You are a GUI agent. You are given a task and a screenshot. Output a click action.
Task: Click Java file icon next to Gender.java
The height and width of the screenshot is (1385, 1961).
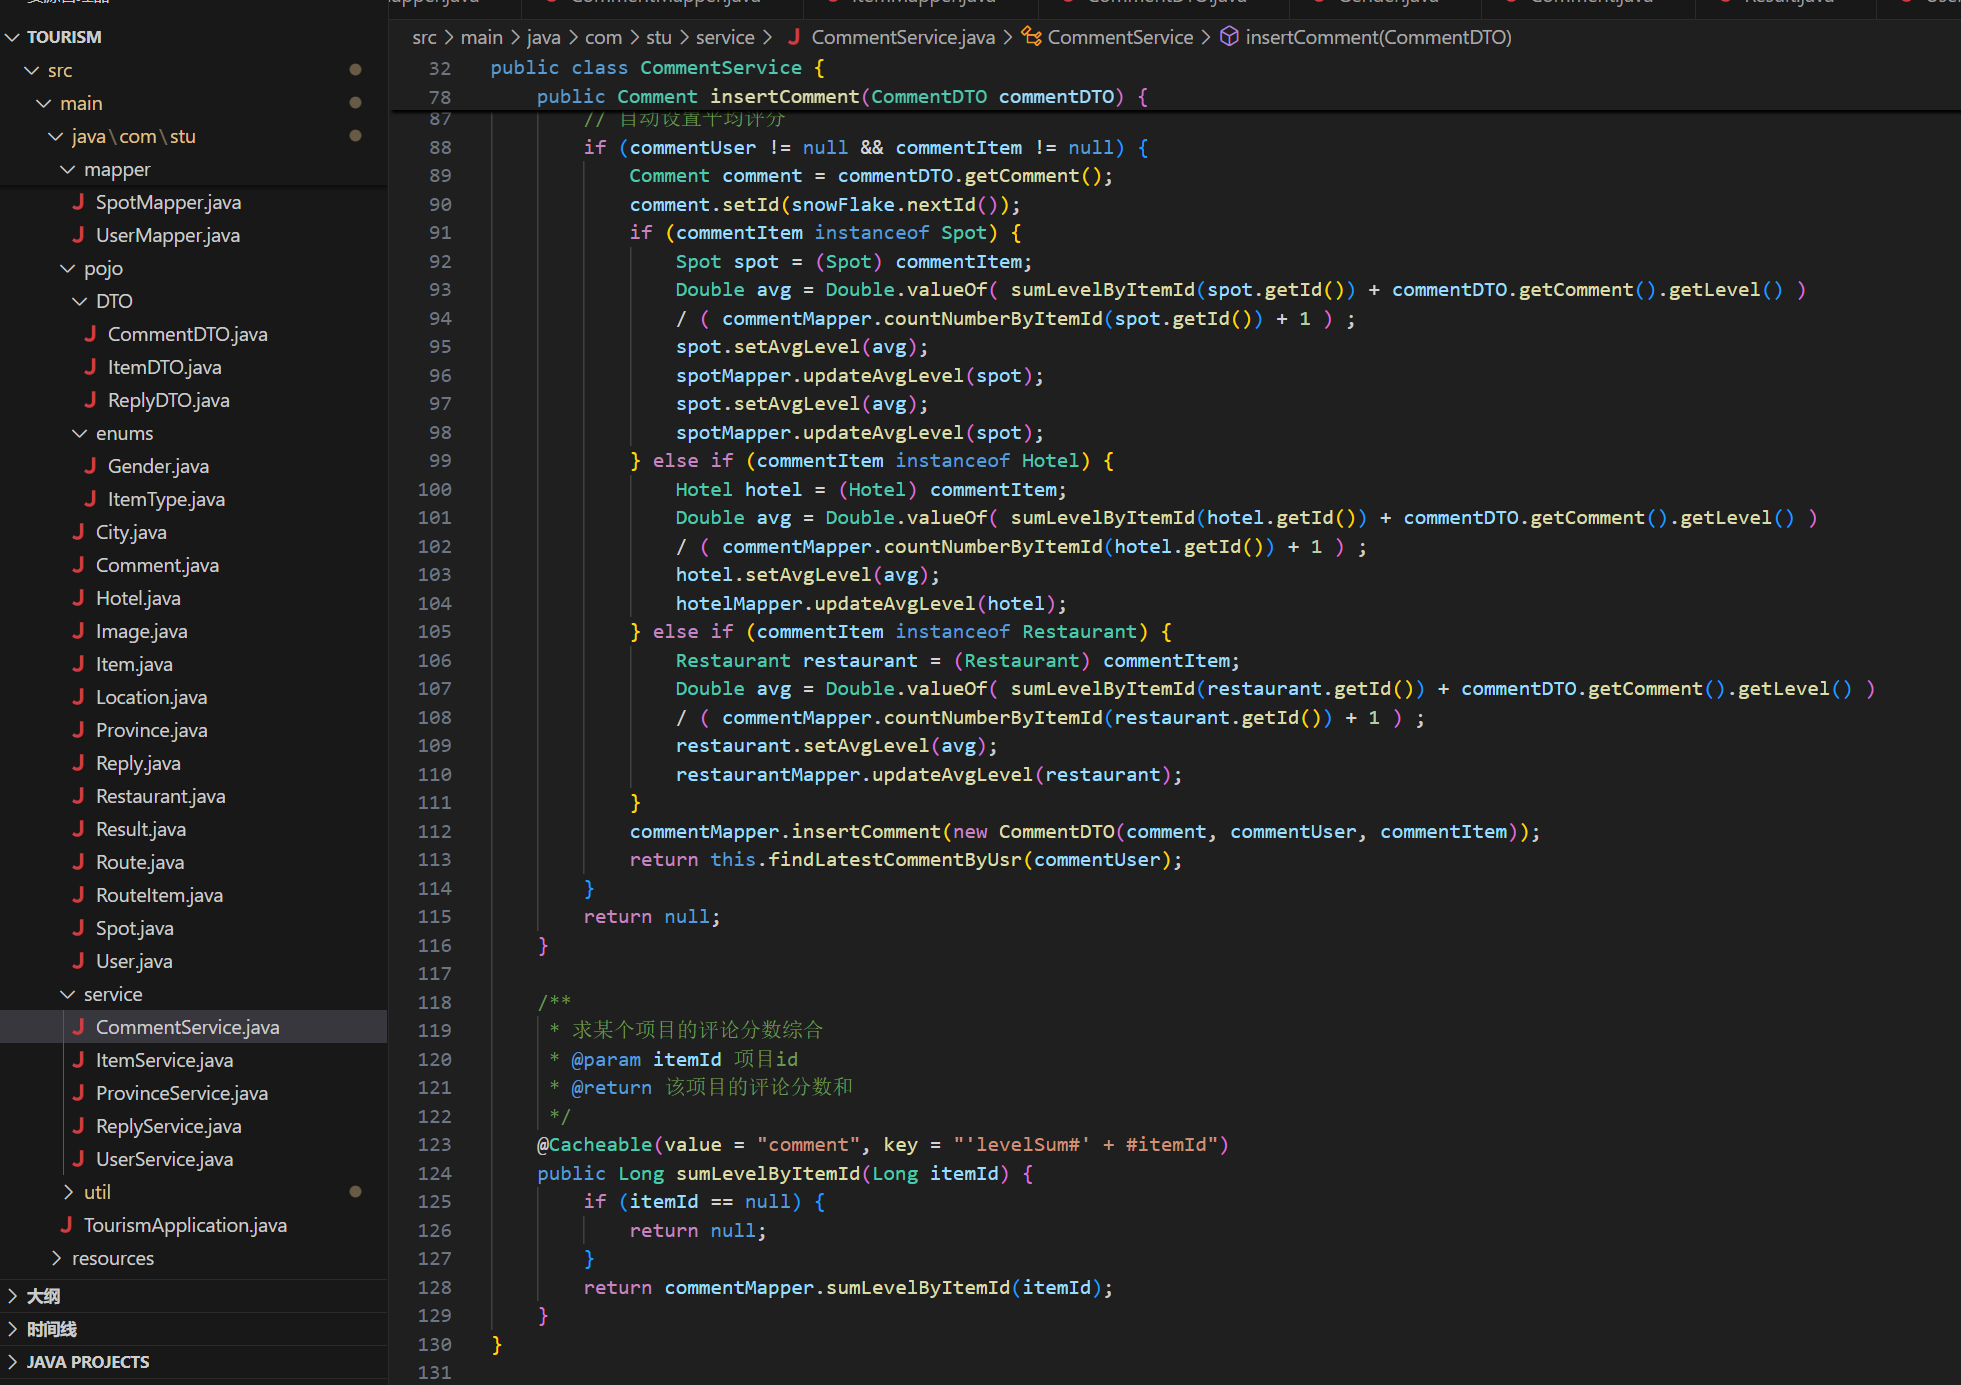tap(90, 466)
